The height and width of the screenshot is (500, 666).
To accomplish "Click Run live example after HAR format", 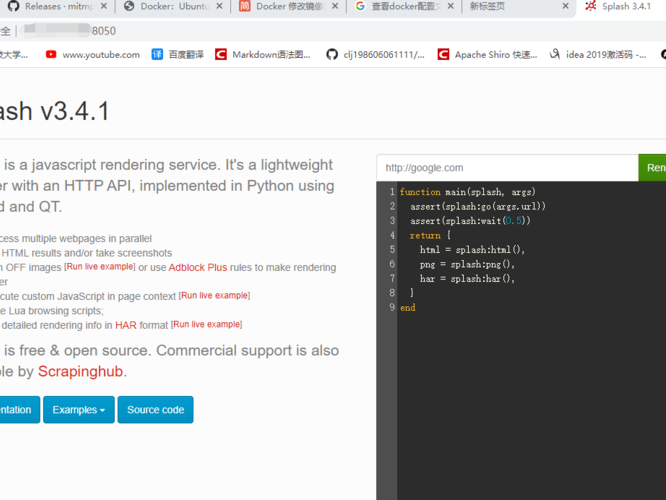I will pyautogui.click(x=206, y=325).
